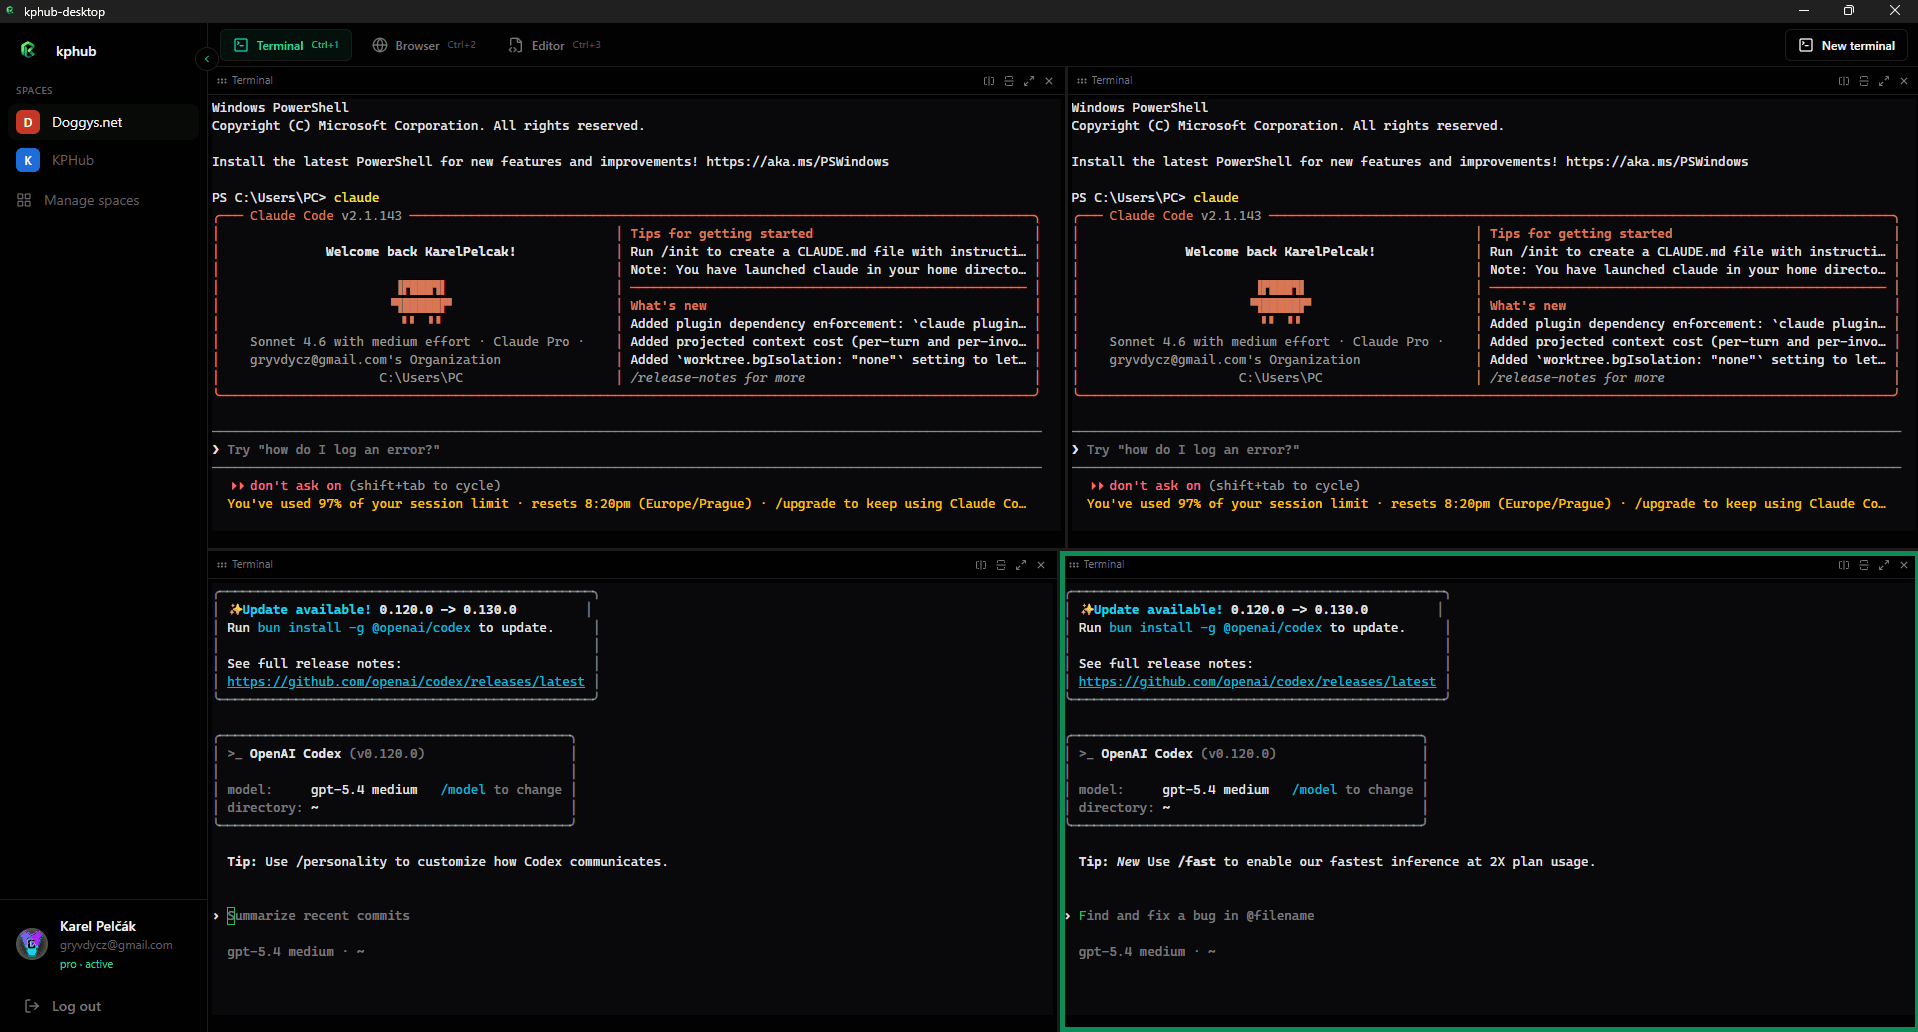Screen dimensions: 1918x1032
Task: Split top-left terminal pane side by side
Action: [x=989, y=81]
